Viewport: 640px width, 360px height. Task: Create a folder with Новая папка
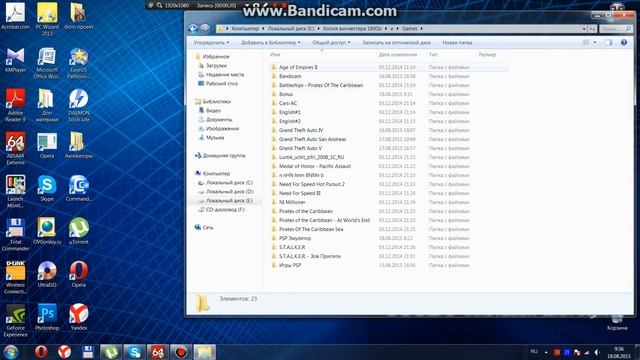tap(457, 42)
